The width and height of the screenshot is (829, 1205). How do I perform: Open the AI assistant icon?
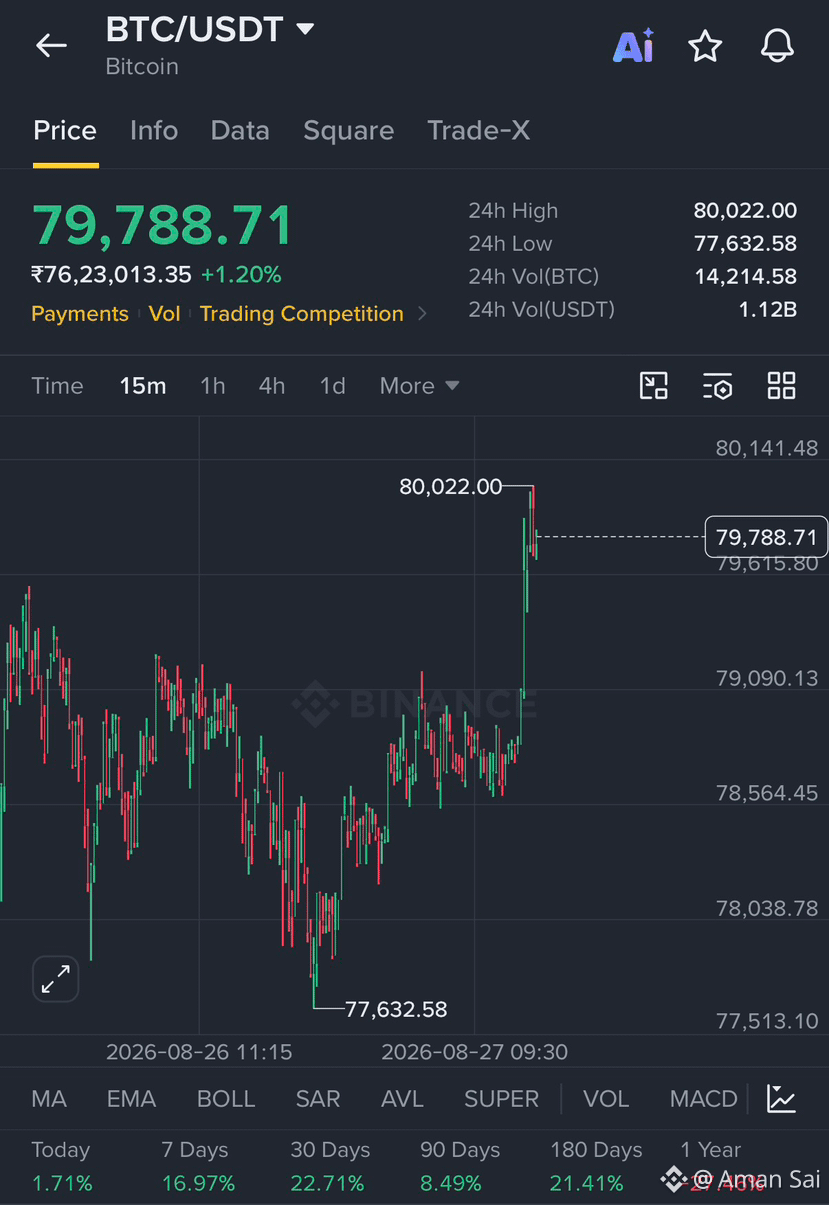(633, 45)
